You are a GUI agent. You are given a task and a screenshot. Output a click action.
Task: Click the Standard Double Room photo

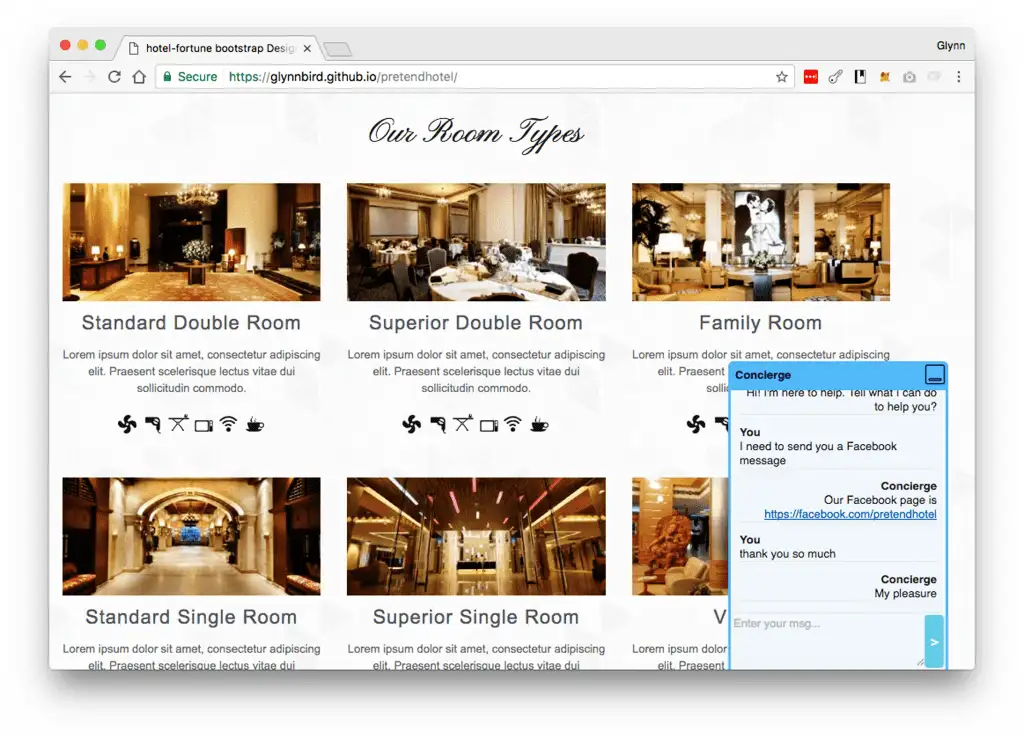(191, 242)
